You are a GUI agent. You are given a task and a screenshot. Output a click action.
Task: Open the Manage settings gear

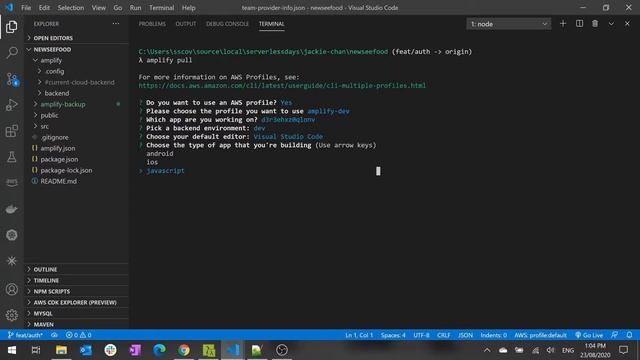(x=11, y=315)
